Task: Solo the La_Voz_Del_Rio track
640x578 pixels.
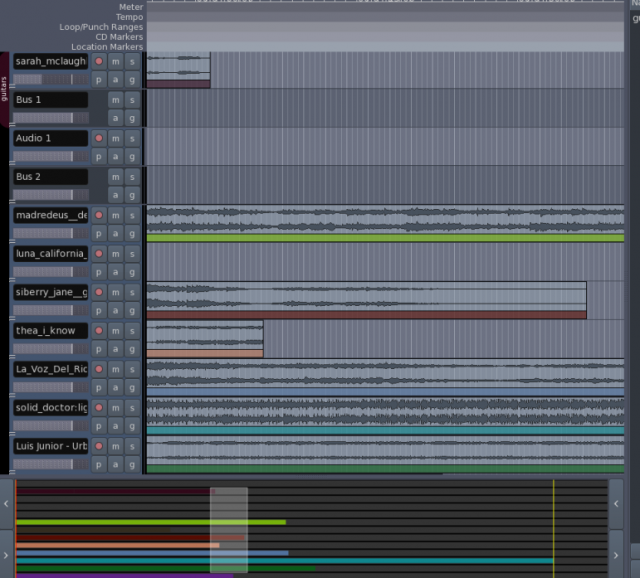Action: [x=132, y=369]
